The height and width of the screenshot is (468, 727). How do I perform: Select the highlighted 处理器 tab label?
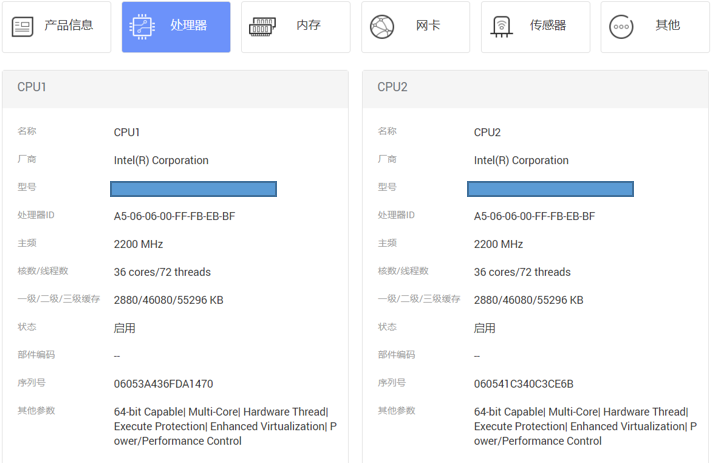tap(189, 25)
